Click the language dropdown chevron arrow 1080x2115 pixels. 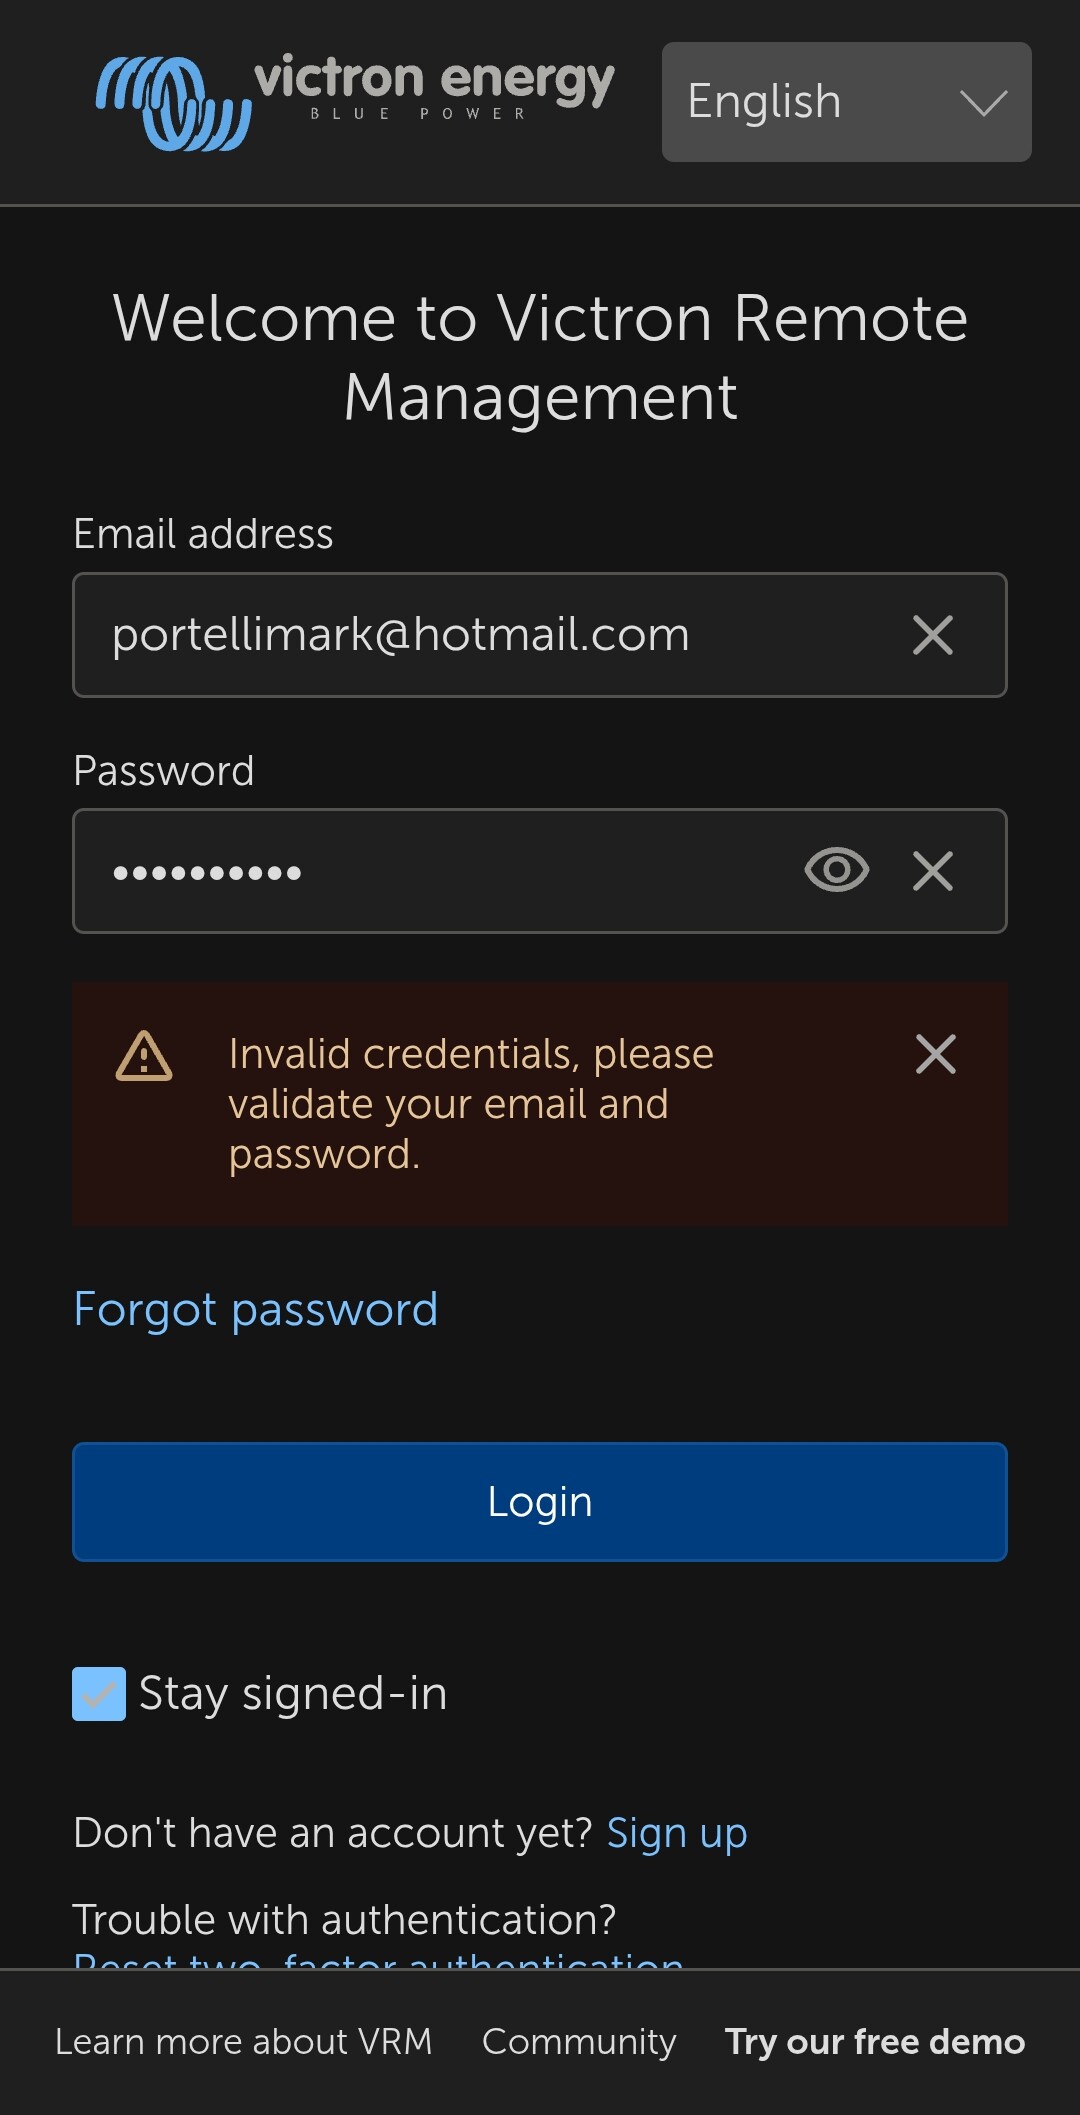pyautogui.click(x=982, y=102)
